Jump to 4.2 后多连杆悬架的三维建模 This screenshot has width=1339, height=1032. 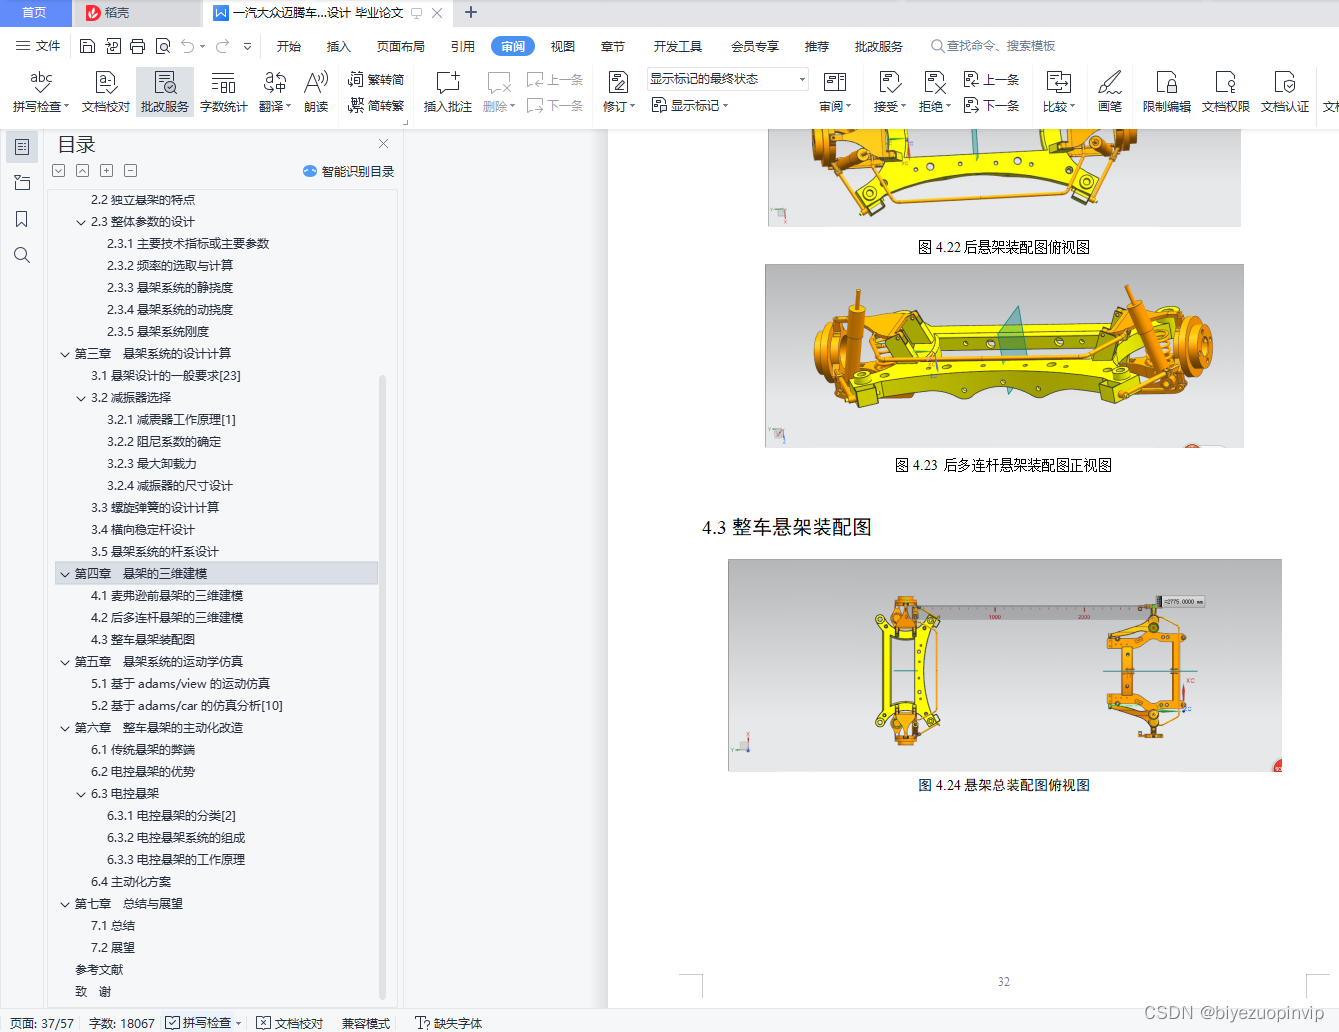pos(167,618)
